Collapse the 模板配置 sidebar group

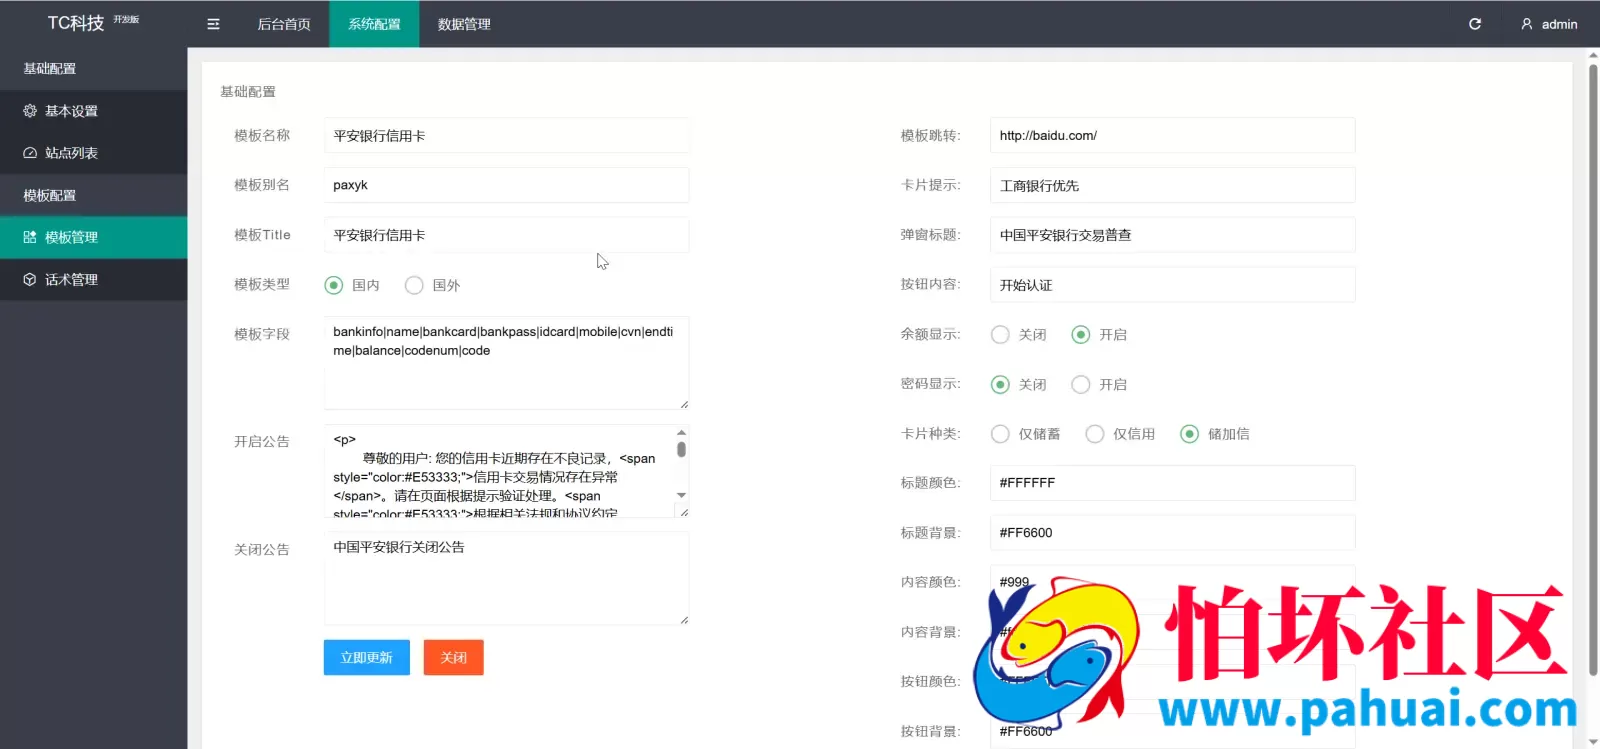[93, 195]
